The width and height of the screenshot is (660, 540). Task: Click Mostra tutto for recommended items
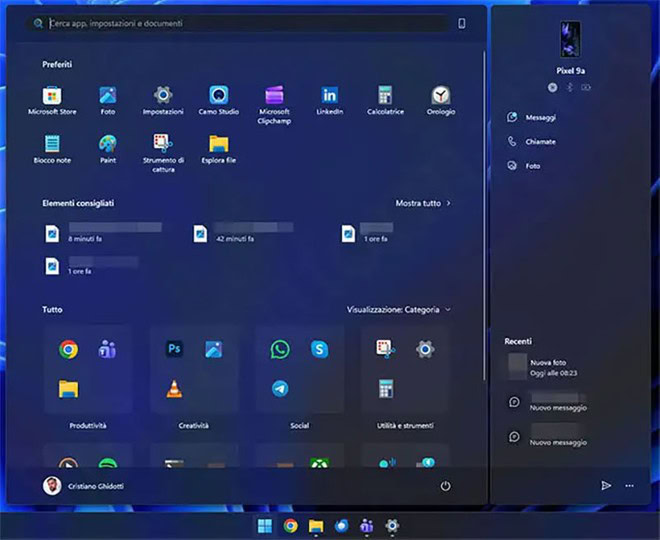(423, 203)
